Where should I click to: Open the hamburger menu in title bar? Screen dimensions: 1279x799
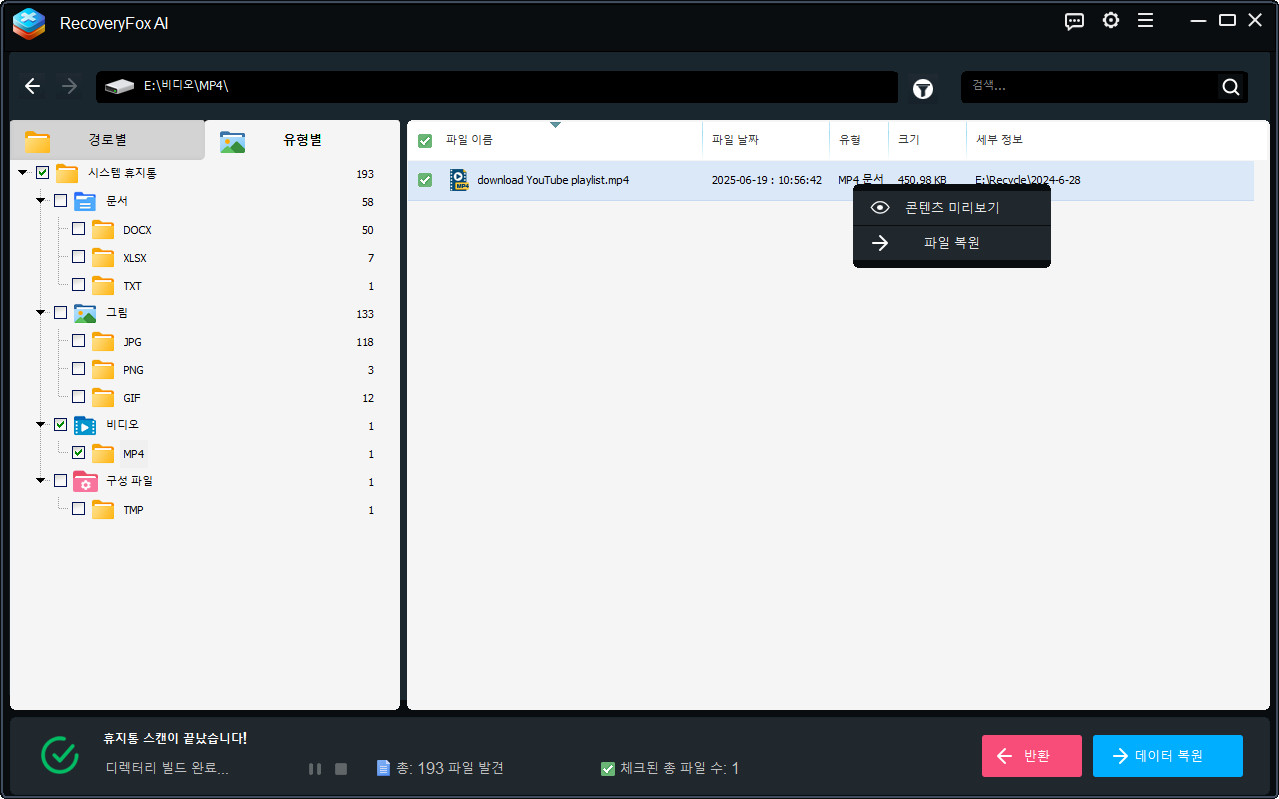point(1145,20)
